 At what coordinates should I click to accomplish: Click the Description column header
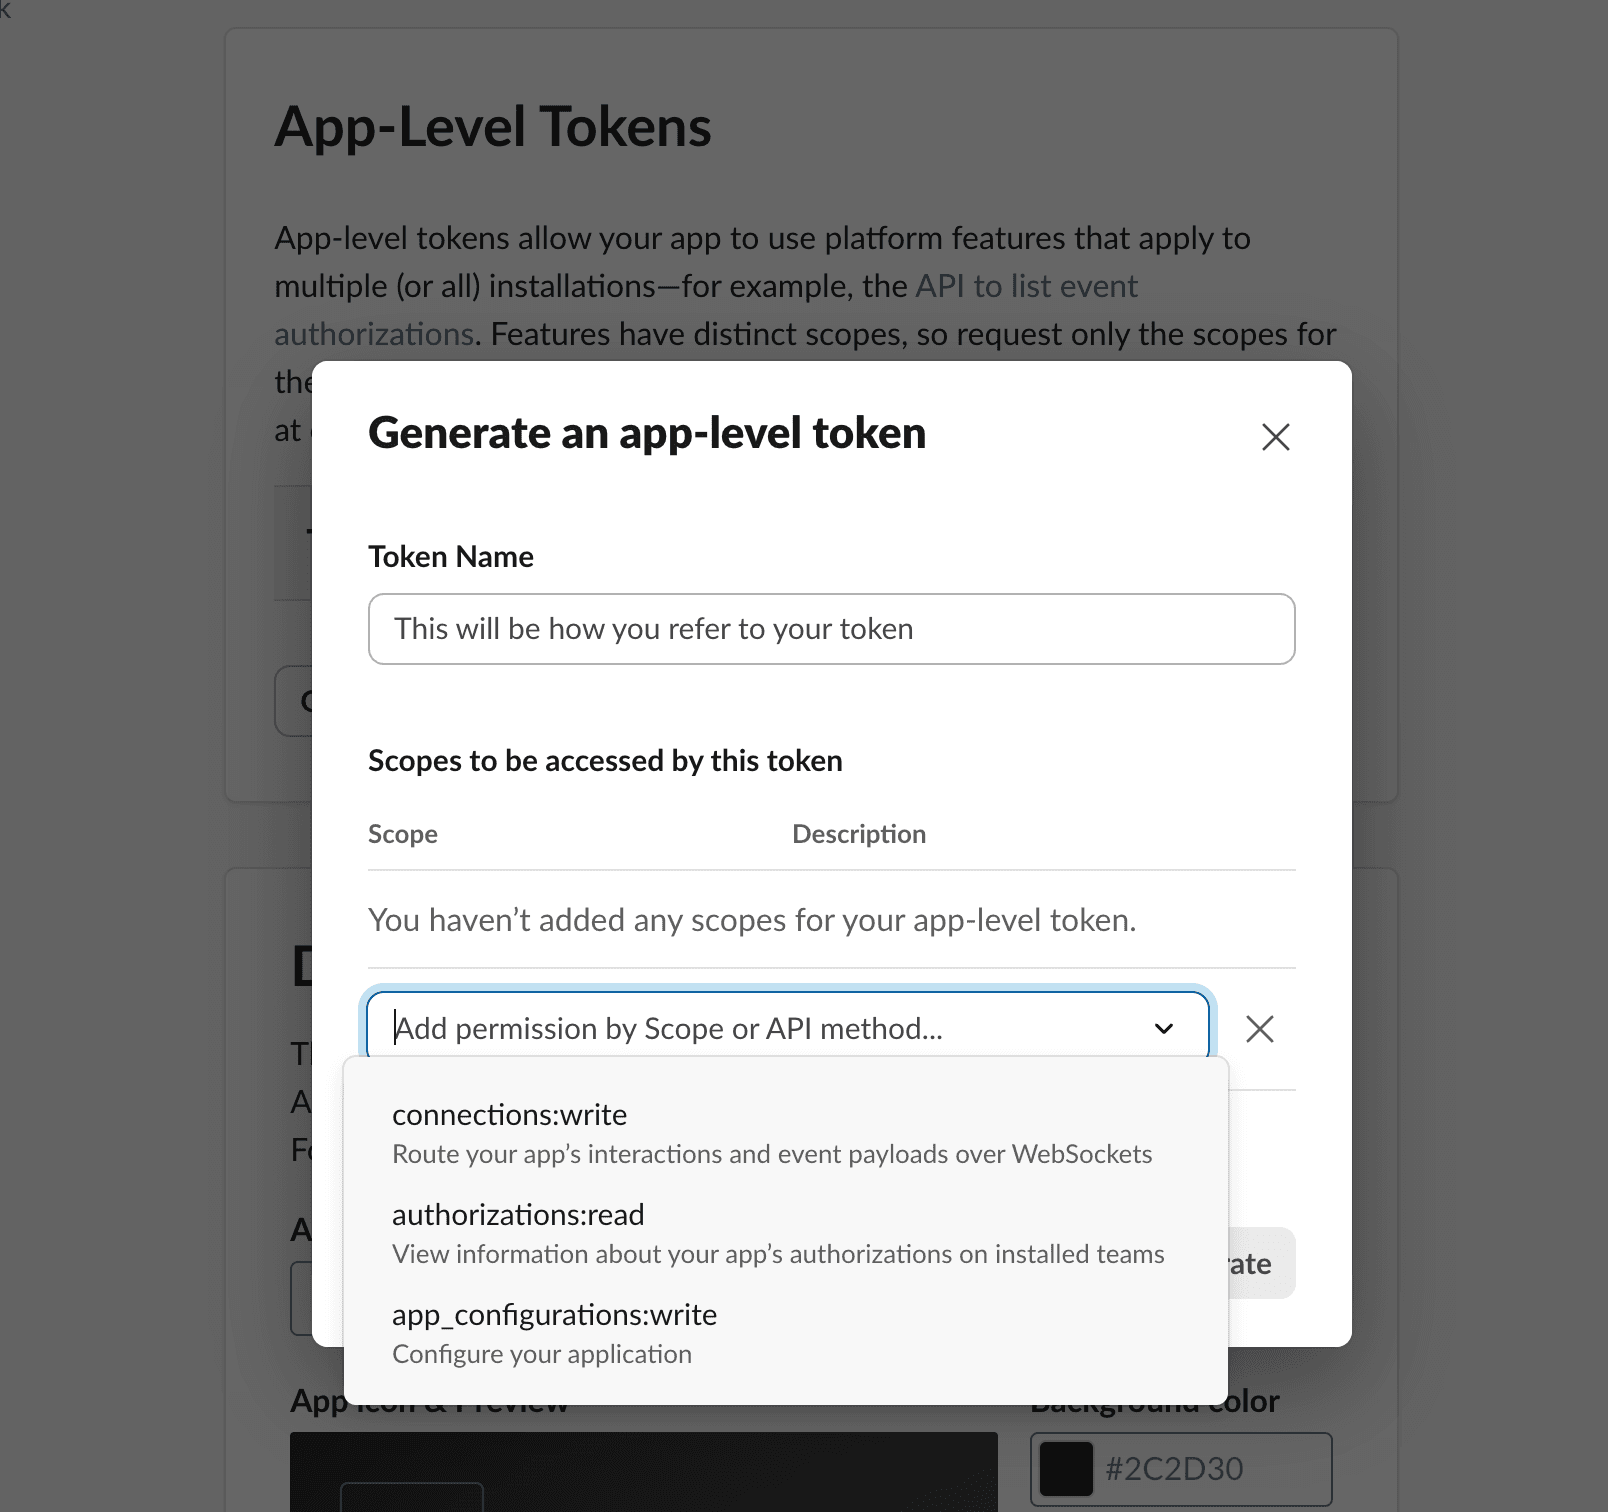click(859, 834)
